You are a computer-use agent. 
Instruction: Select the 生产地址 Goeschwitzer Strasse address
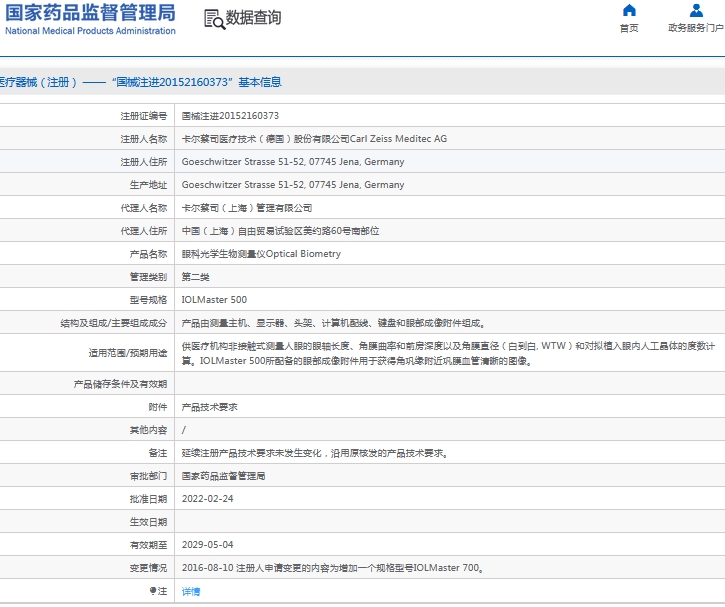[293, 185]
